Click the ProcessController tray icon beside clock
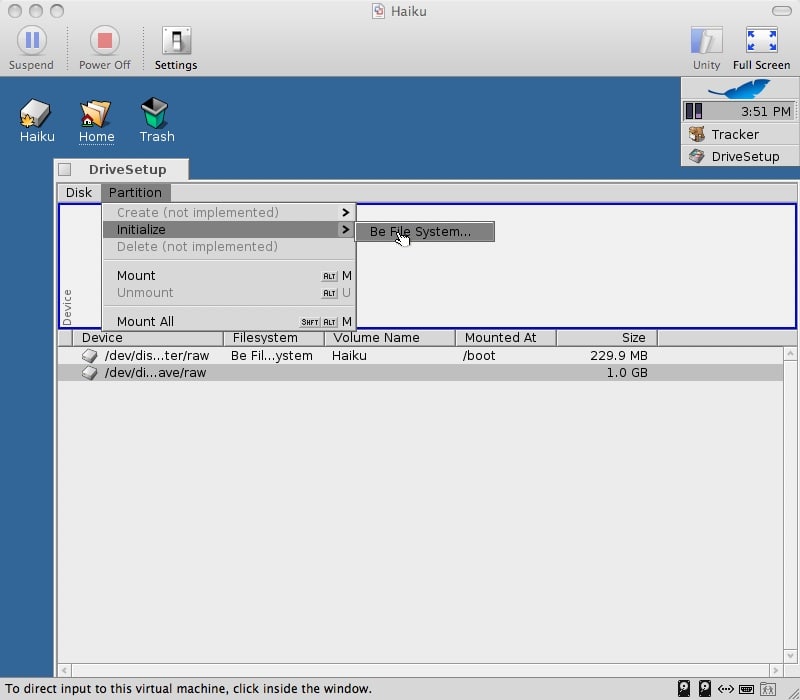The height and width of the screenshot is (700, 800). click(693, 111)
